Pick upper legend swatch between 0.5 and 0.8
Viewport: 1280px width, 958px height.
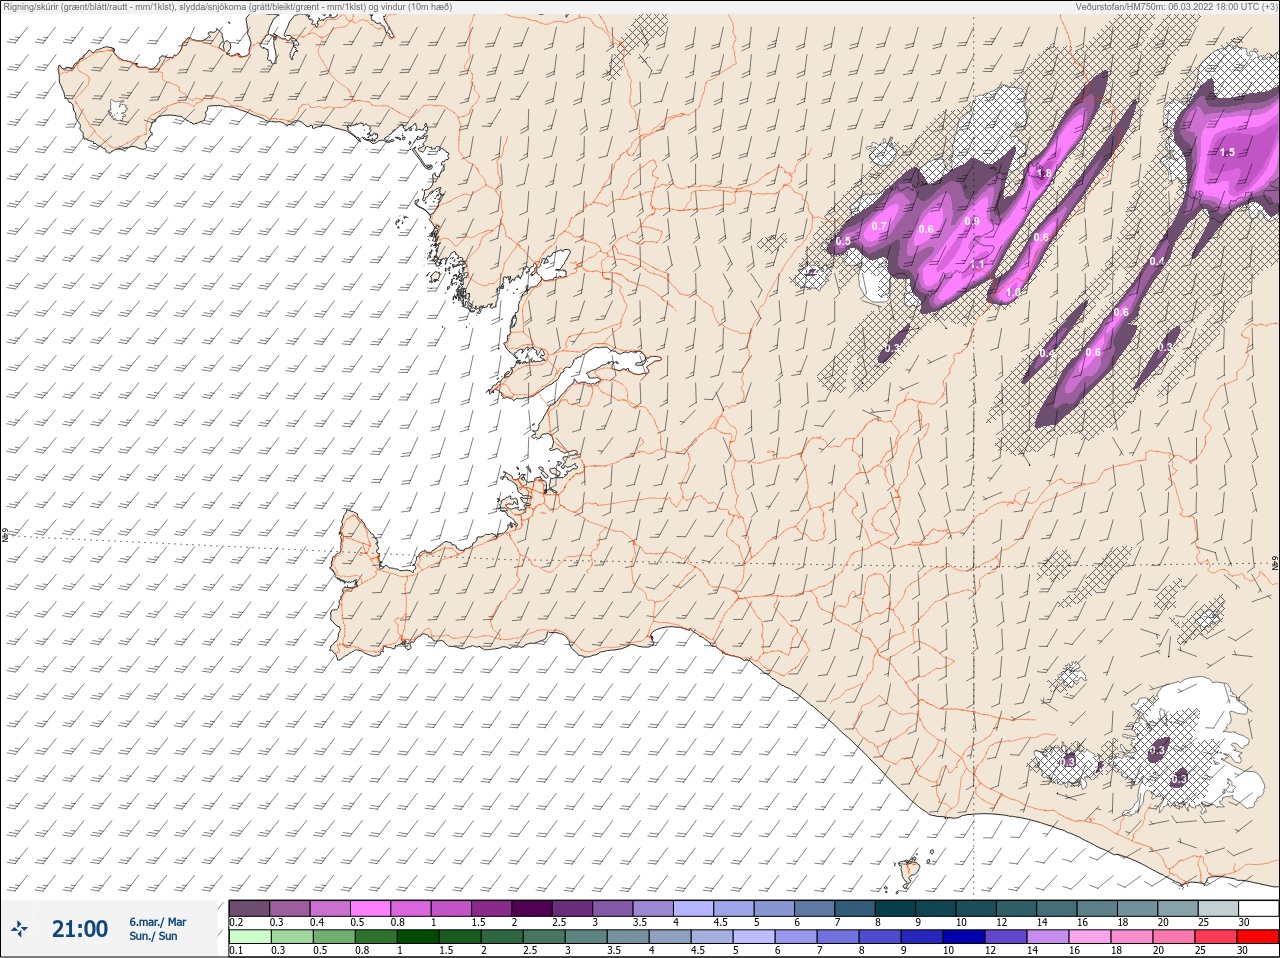click(371, 908)
